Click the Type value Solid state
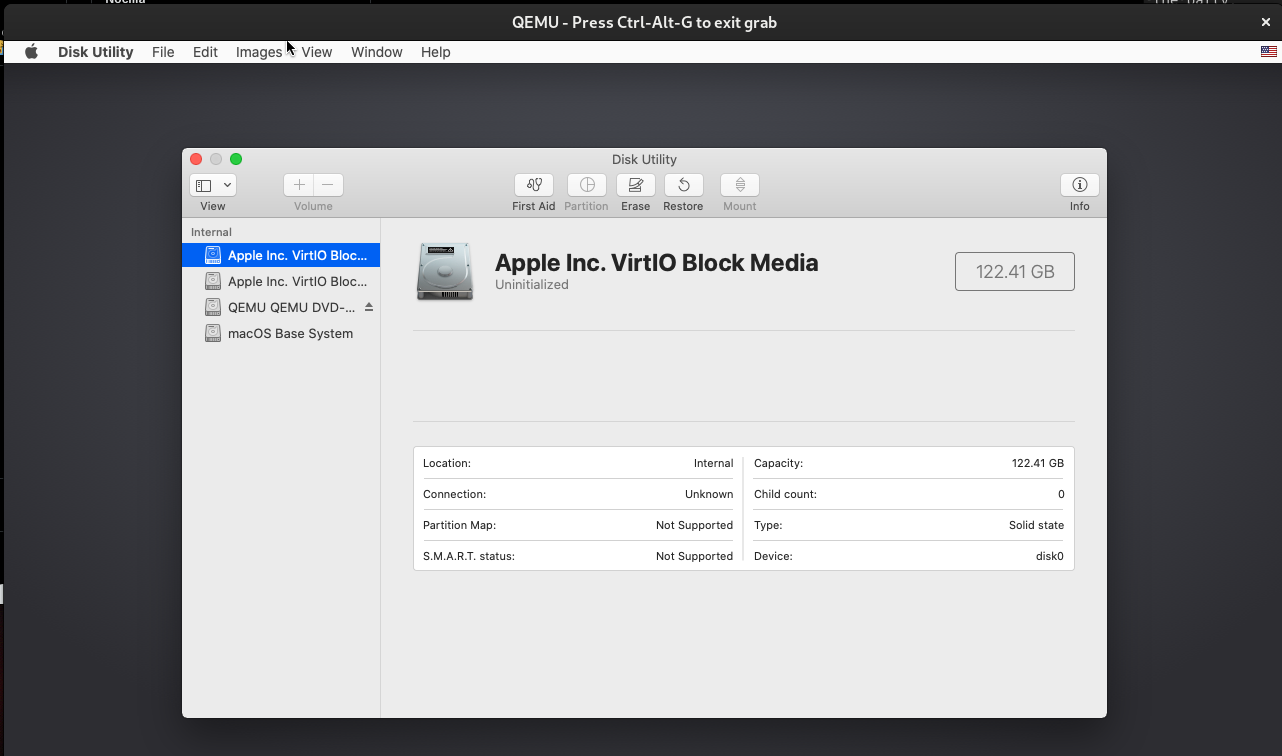 (x=1036, y=525)
